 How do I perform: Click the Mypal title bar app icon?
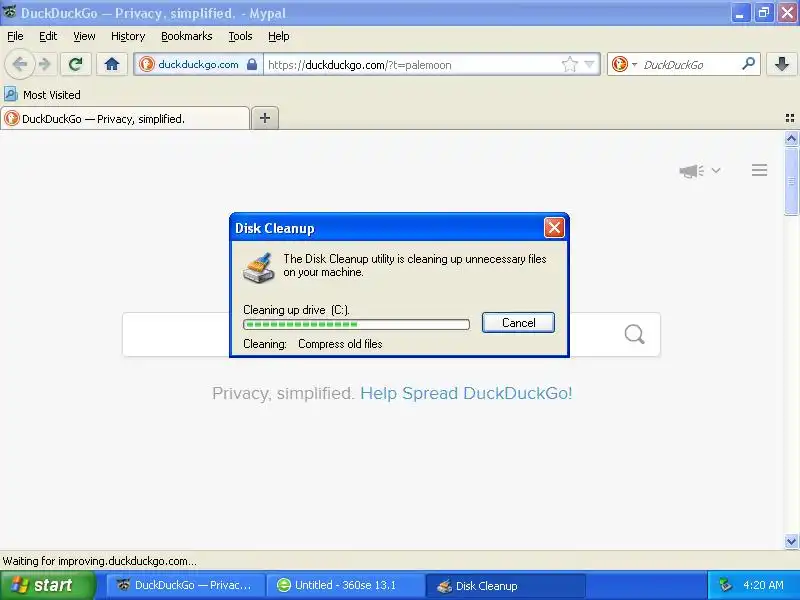[9, 12]
